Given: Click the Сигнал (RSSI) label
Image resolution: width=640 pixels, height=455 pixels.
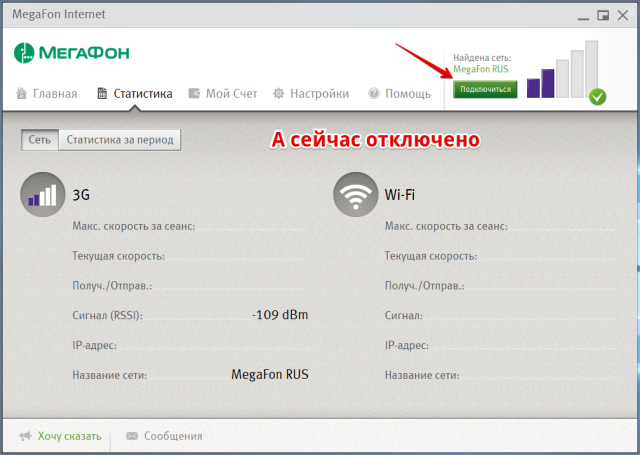Looking at the screenshot, I should 107,315.
